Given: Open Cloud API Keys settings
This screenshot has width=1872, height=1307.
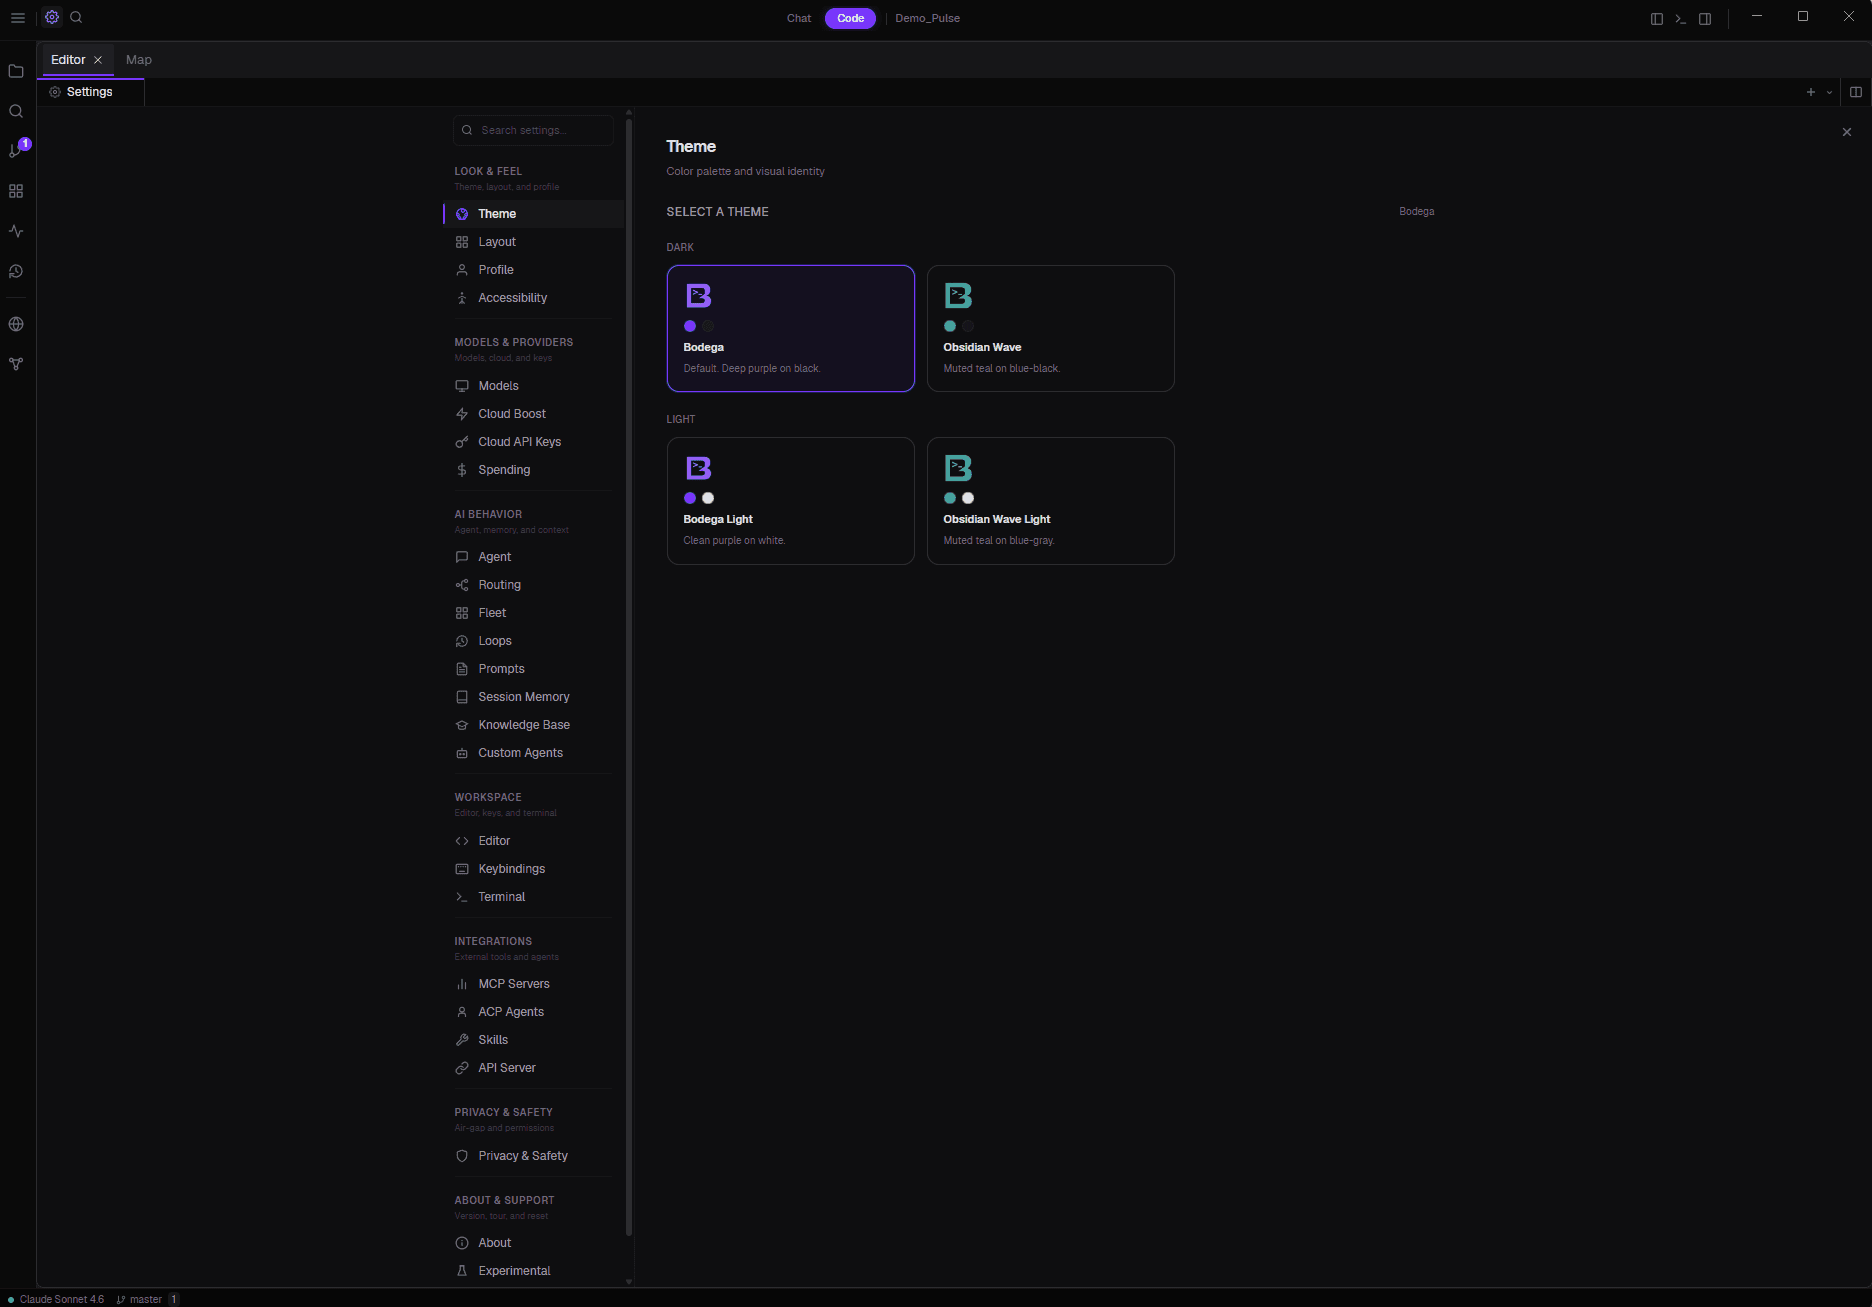Looking at the screenshot, I should [x=534, y=442].
